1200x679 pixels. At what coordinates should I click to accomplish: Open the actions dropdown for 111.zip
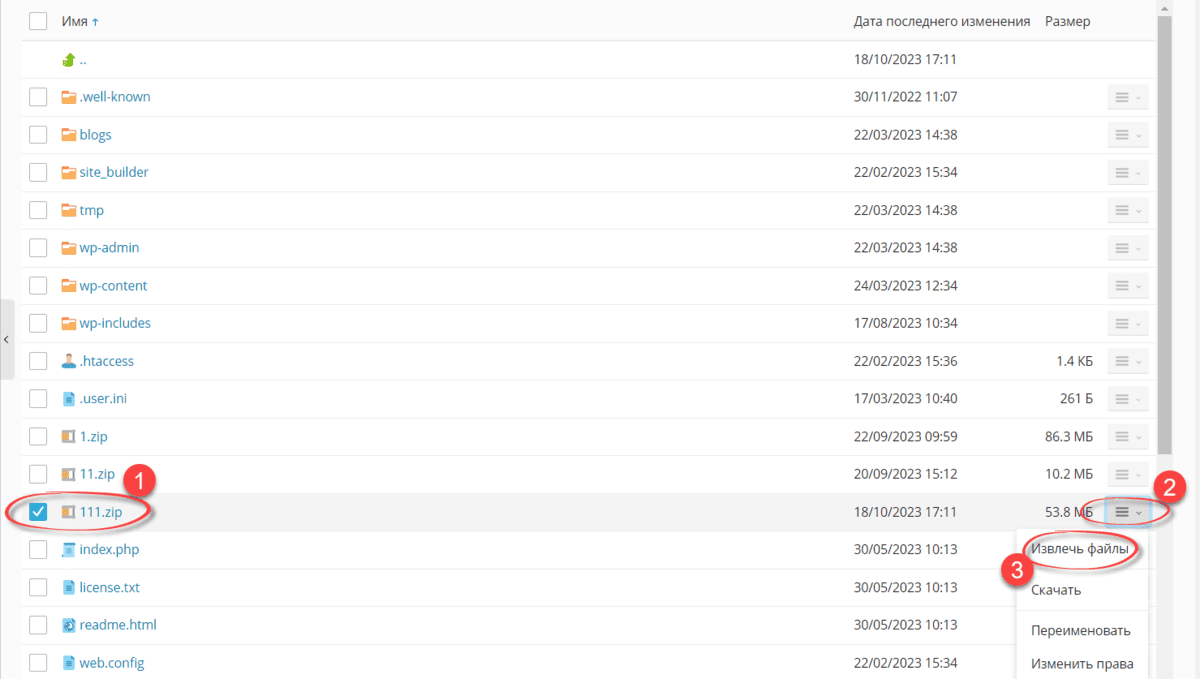tap(1127, 512)
